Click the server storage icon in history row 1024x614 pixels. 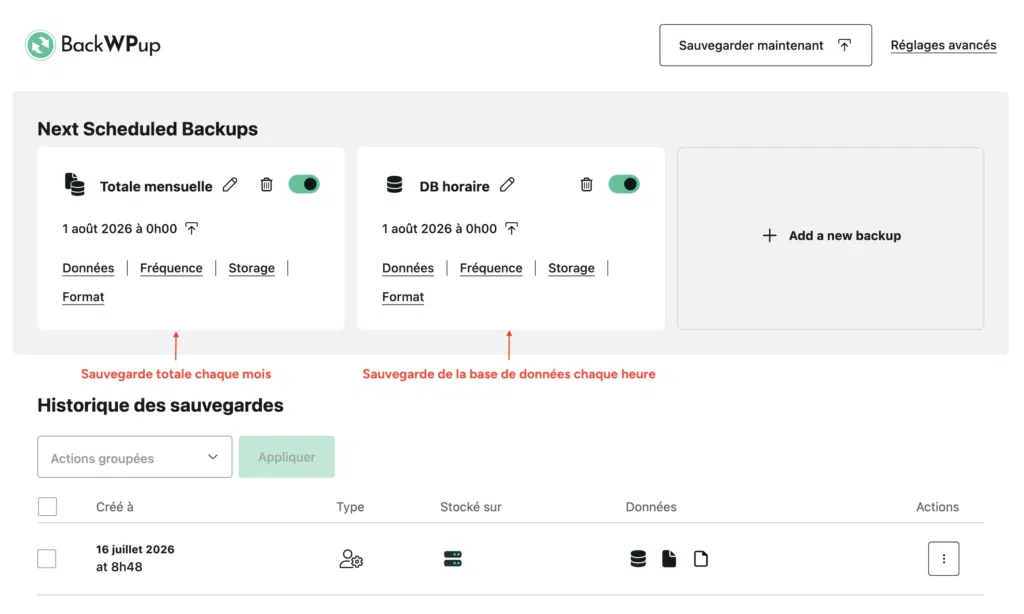pos(453,558)
